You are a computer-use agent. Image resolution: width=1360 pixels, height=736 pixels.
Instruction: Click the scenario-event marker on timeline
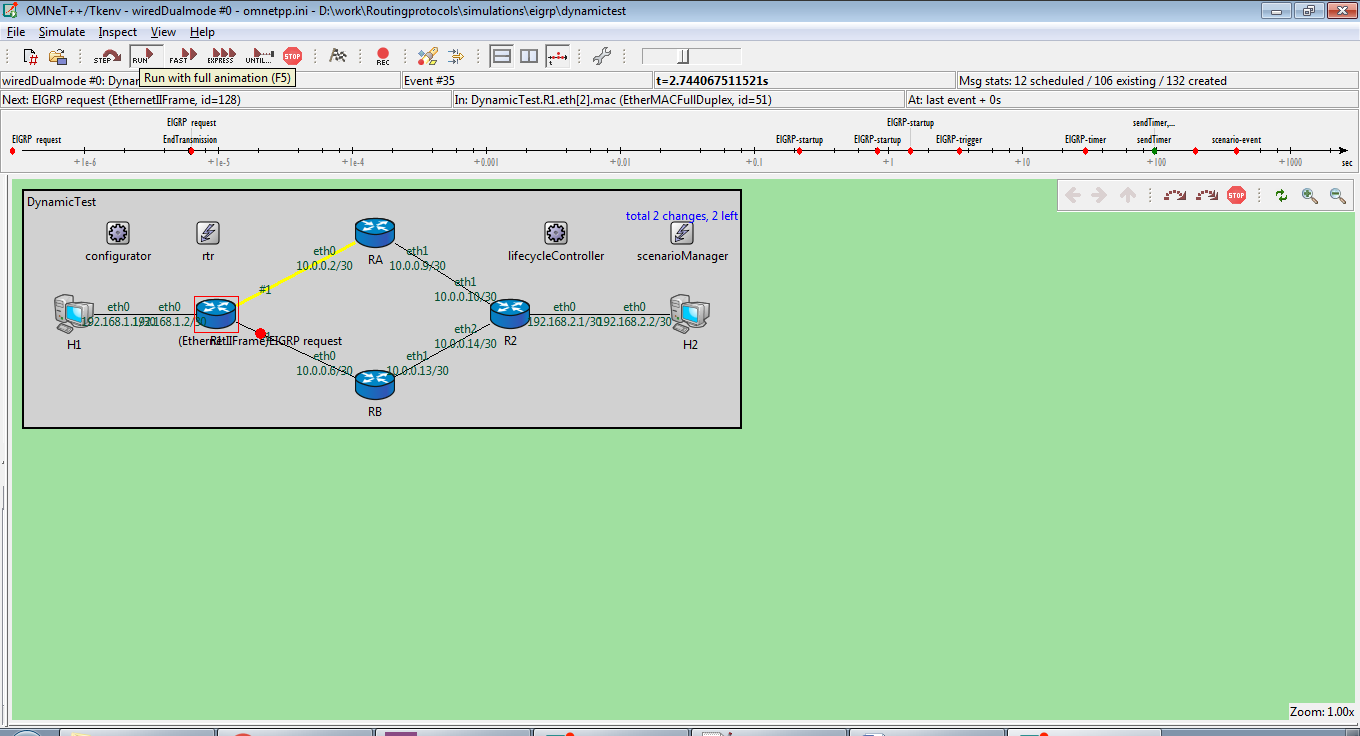(x=1236, y=151)
